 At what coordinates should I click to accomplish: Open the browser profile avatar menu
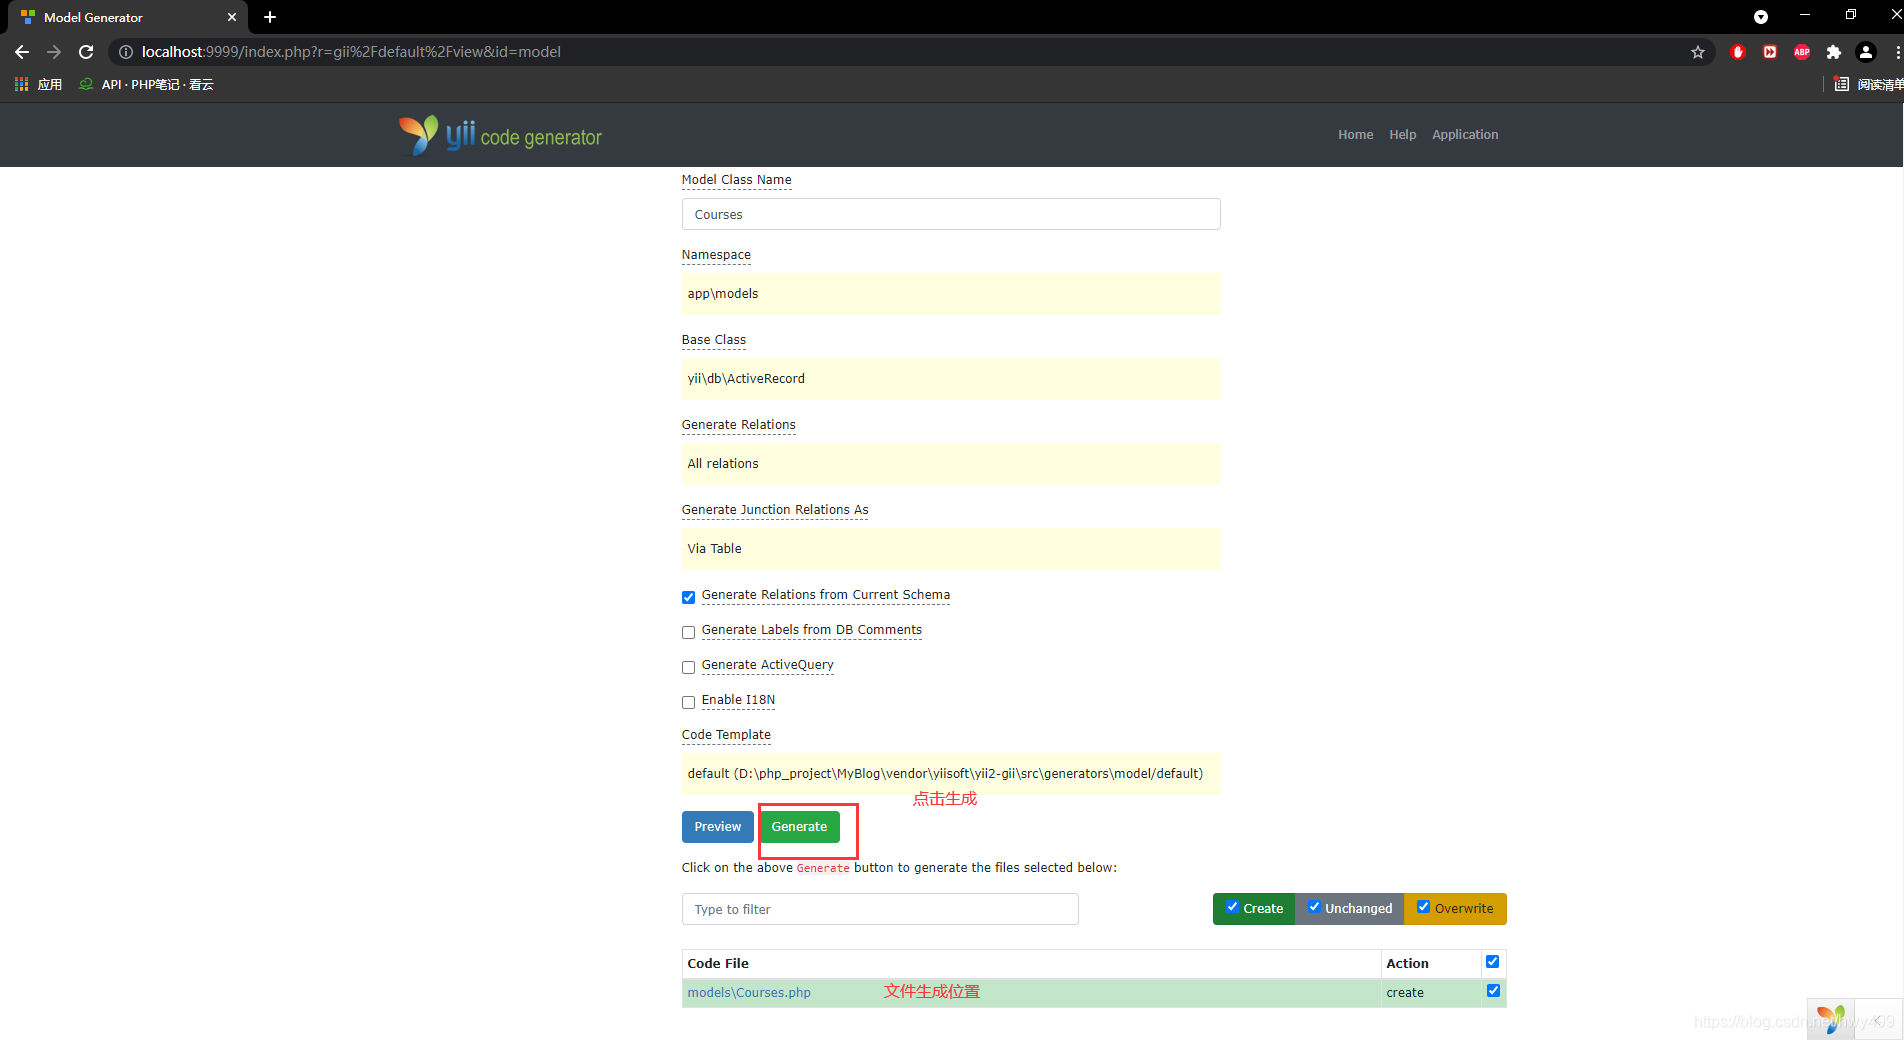(x=1866, y=52)
